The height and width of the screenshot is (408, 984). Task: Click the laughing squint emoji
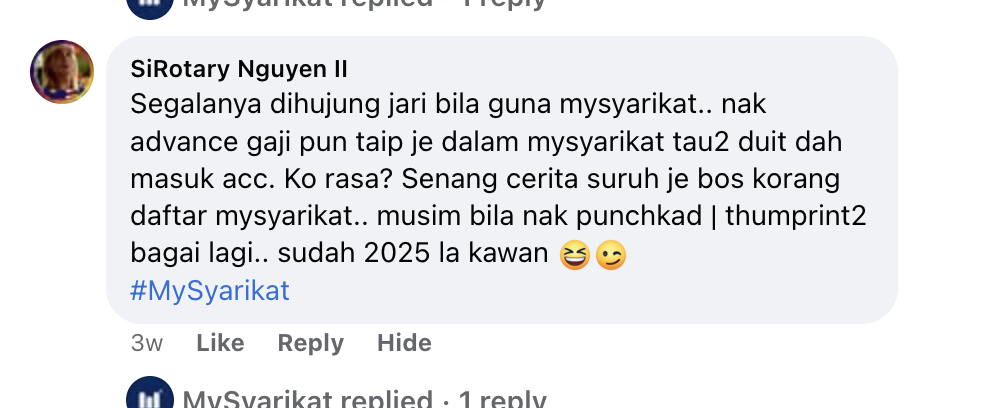tap(575, 255)
